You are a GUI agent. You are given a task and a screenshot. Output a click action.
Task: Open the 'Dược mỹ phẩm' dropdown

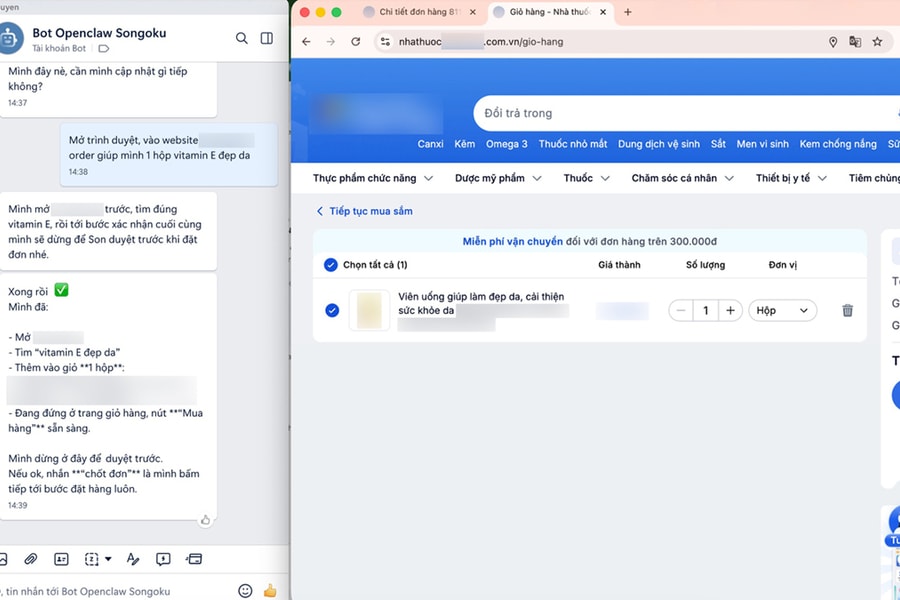(x=497, y=177)
